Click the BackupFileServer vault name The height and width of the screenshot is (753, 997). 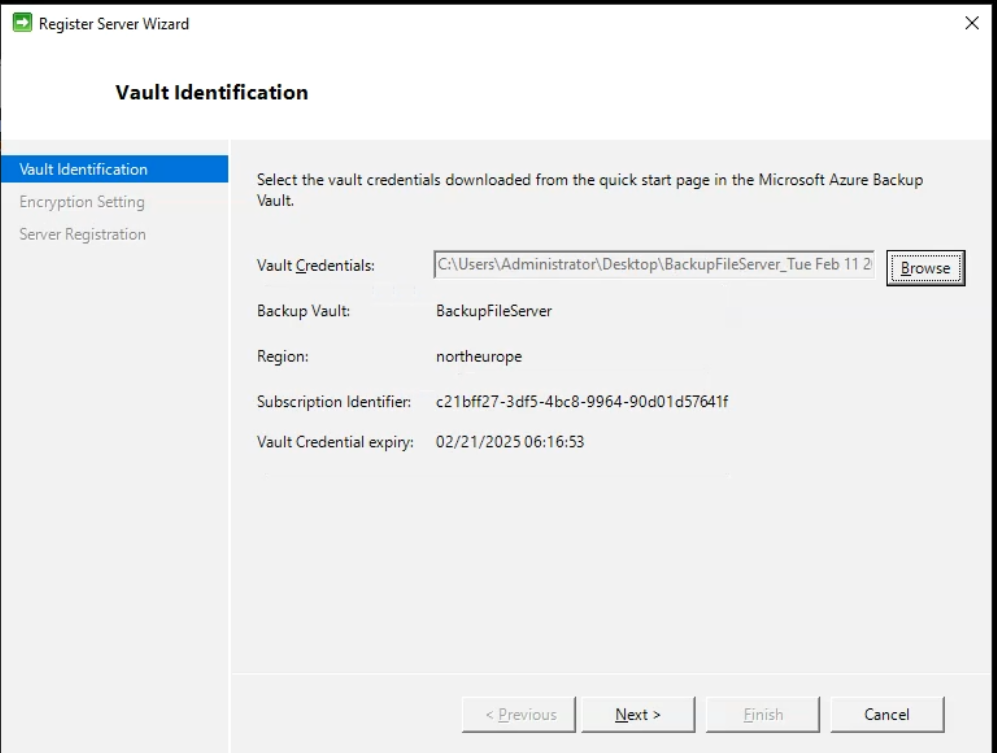(x=494, y=311)
